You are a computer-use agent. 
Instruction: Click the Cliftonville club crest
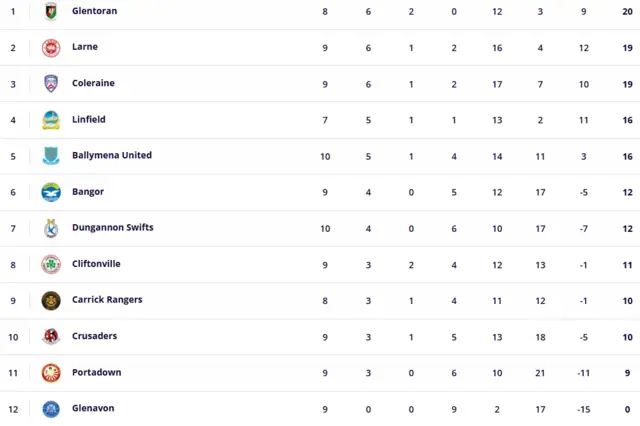pyautogui.click(x=51, y=264)
